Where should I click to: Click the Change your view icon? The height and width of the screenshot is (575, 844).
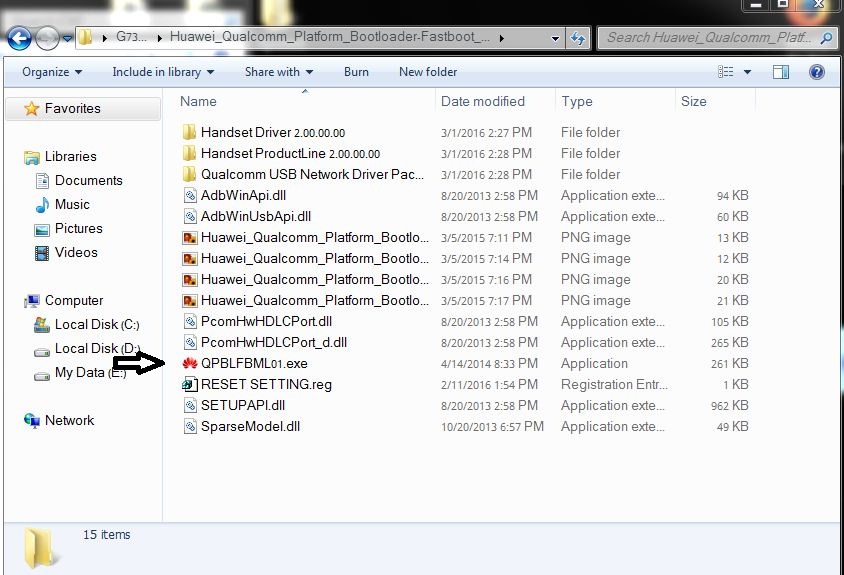726,72
